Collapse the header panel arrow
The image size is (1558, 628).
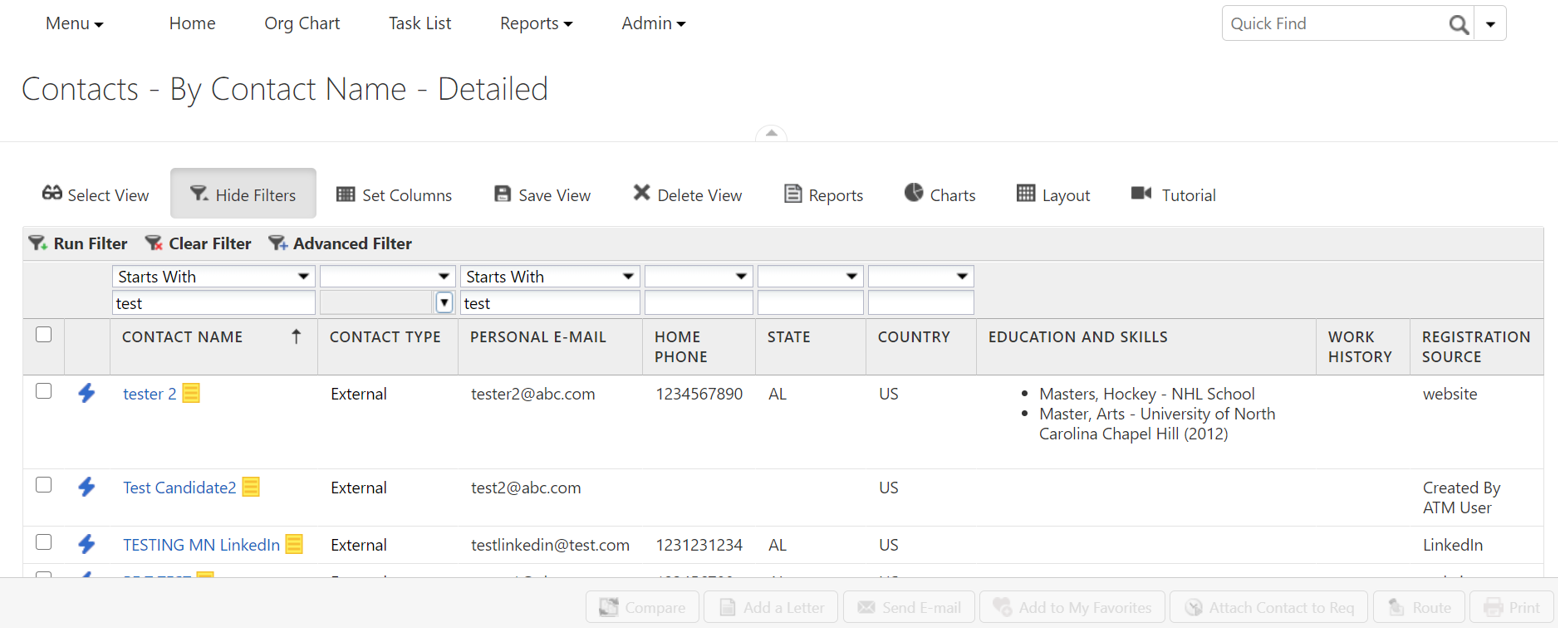(771, 134)
